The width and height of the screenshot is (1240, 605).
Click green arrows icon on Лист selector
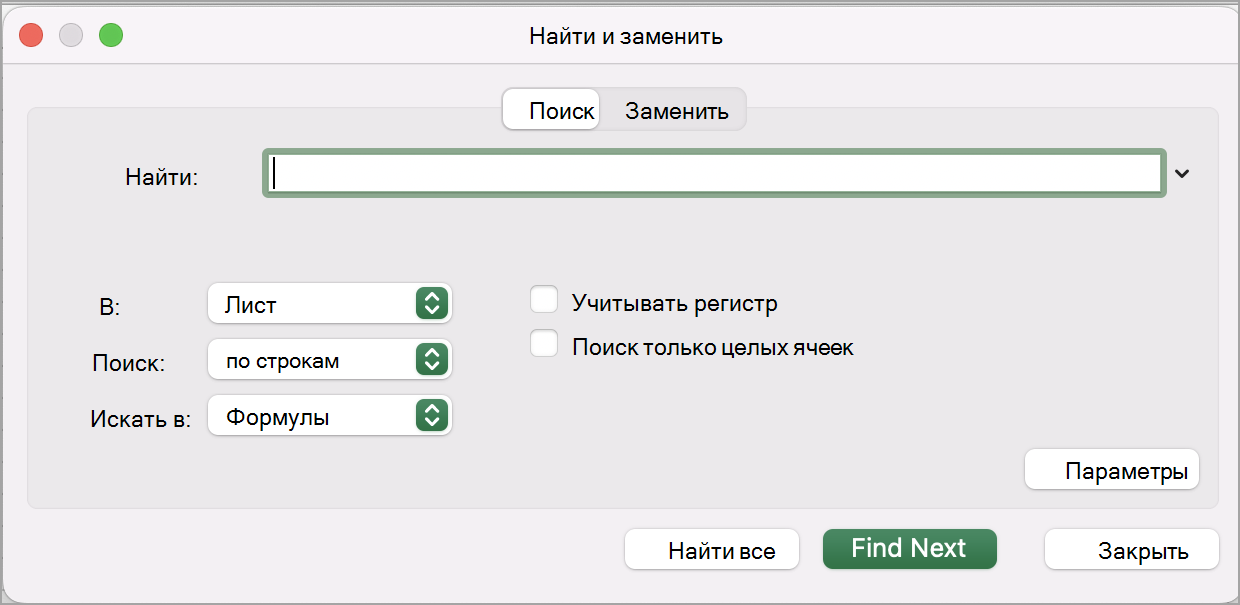pyautogui.click(x=430, y=304)
